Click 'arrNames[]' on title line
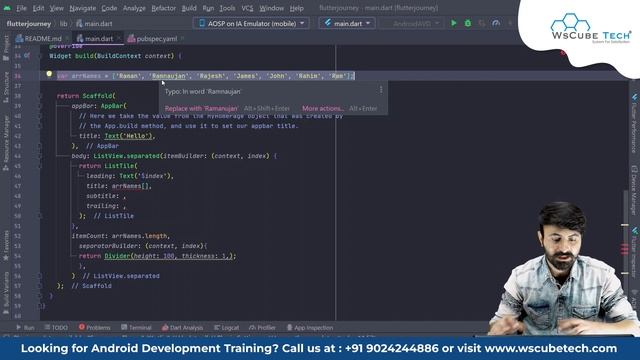 [131, 186]
